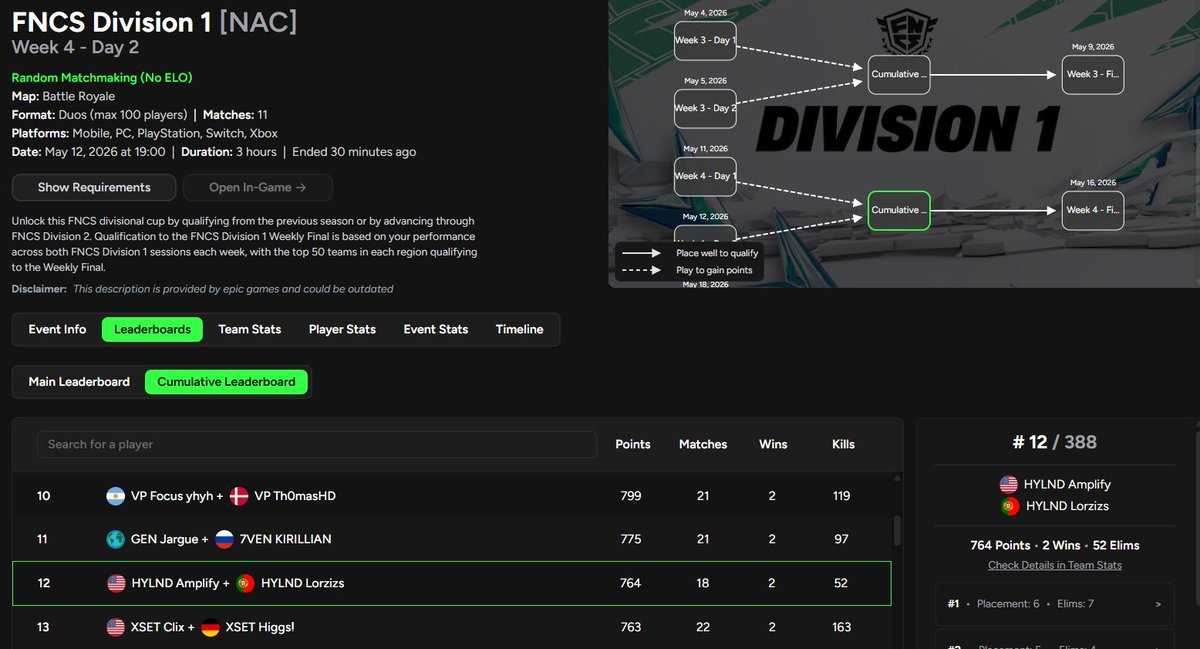The image size is (1200, 649).
Task: Sort by Matches column header
Action: click(703, 444)
